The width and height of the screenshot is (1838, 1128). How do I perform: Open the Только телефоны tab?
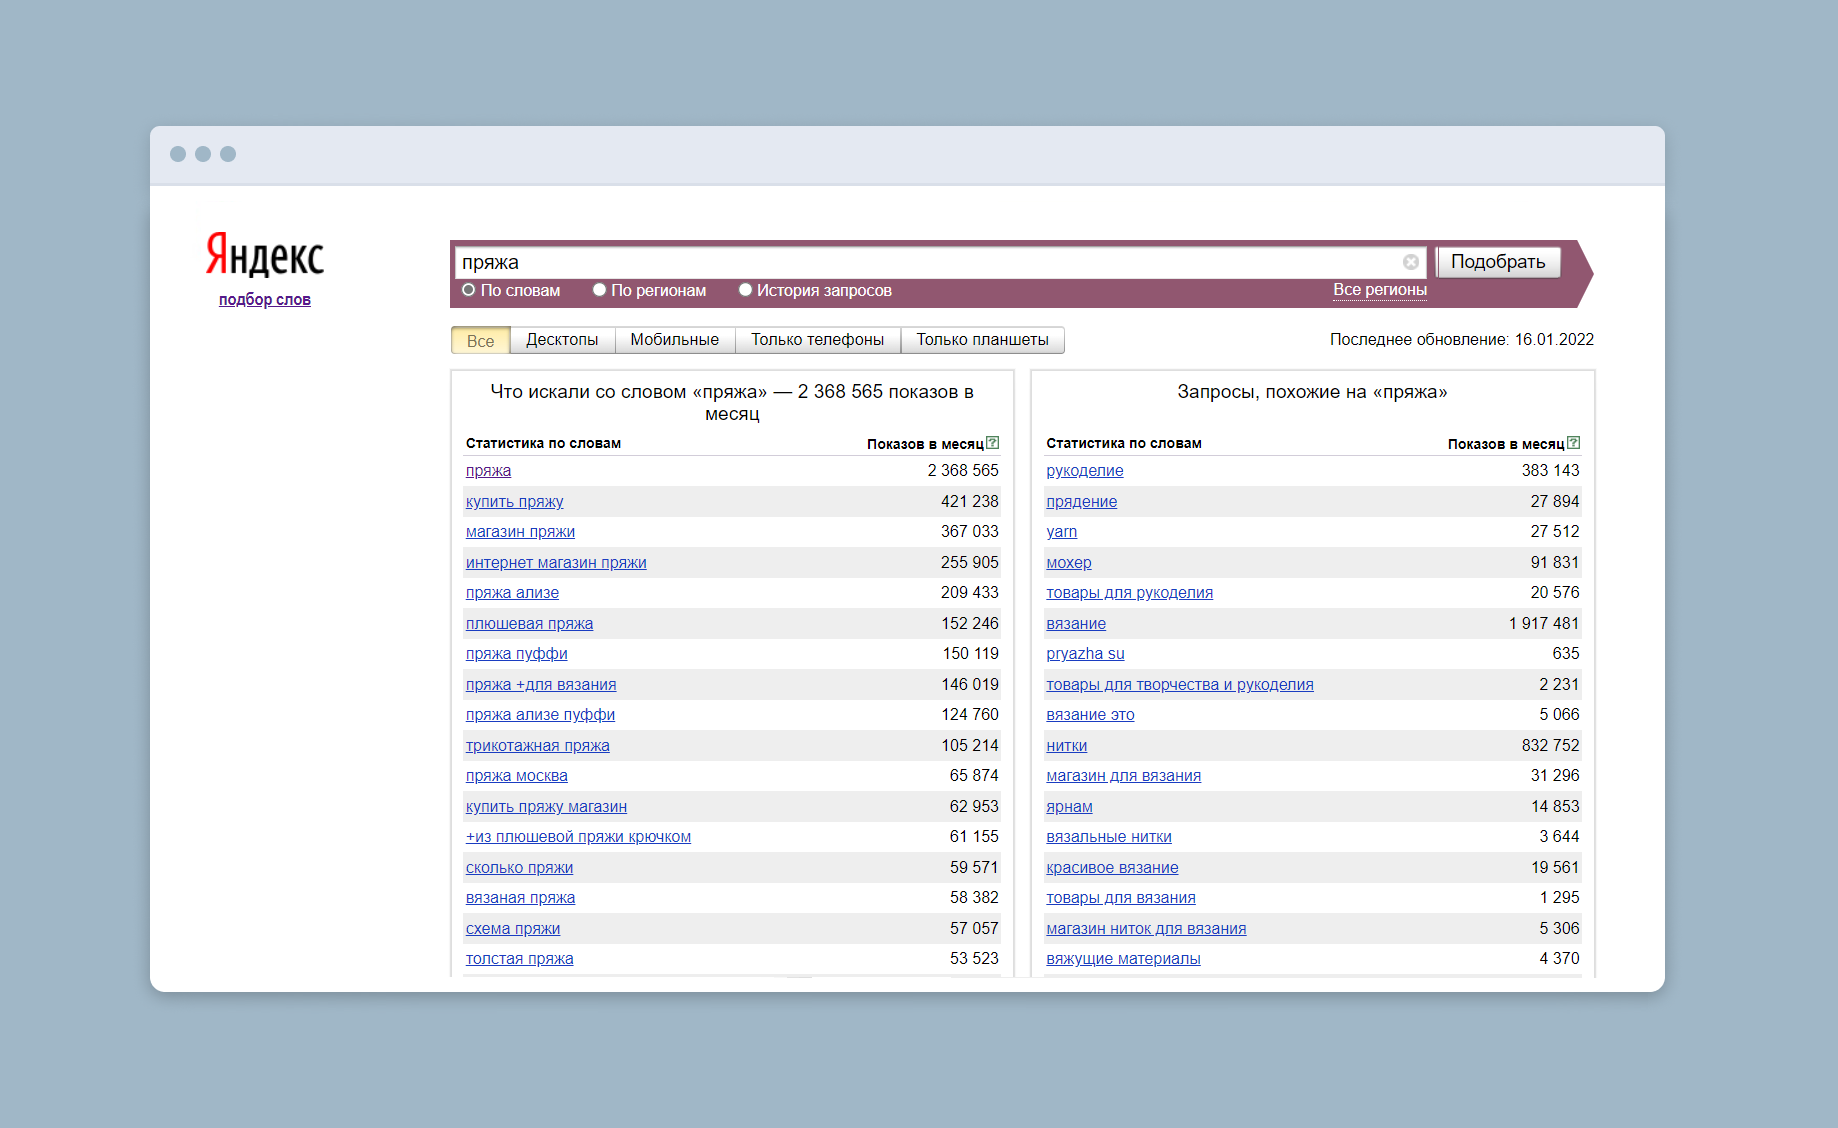tap(817, 340)
